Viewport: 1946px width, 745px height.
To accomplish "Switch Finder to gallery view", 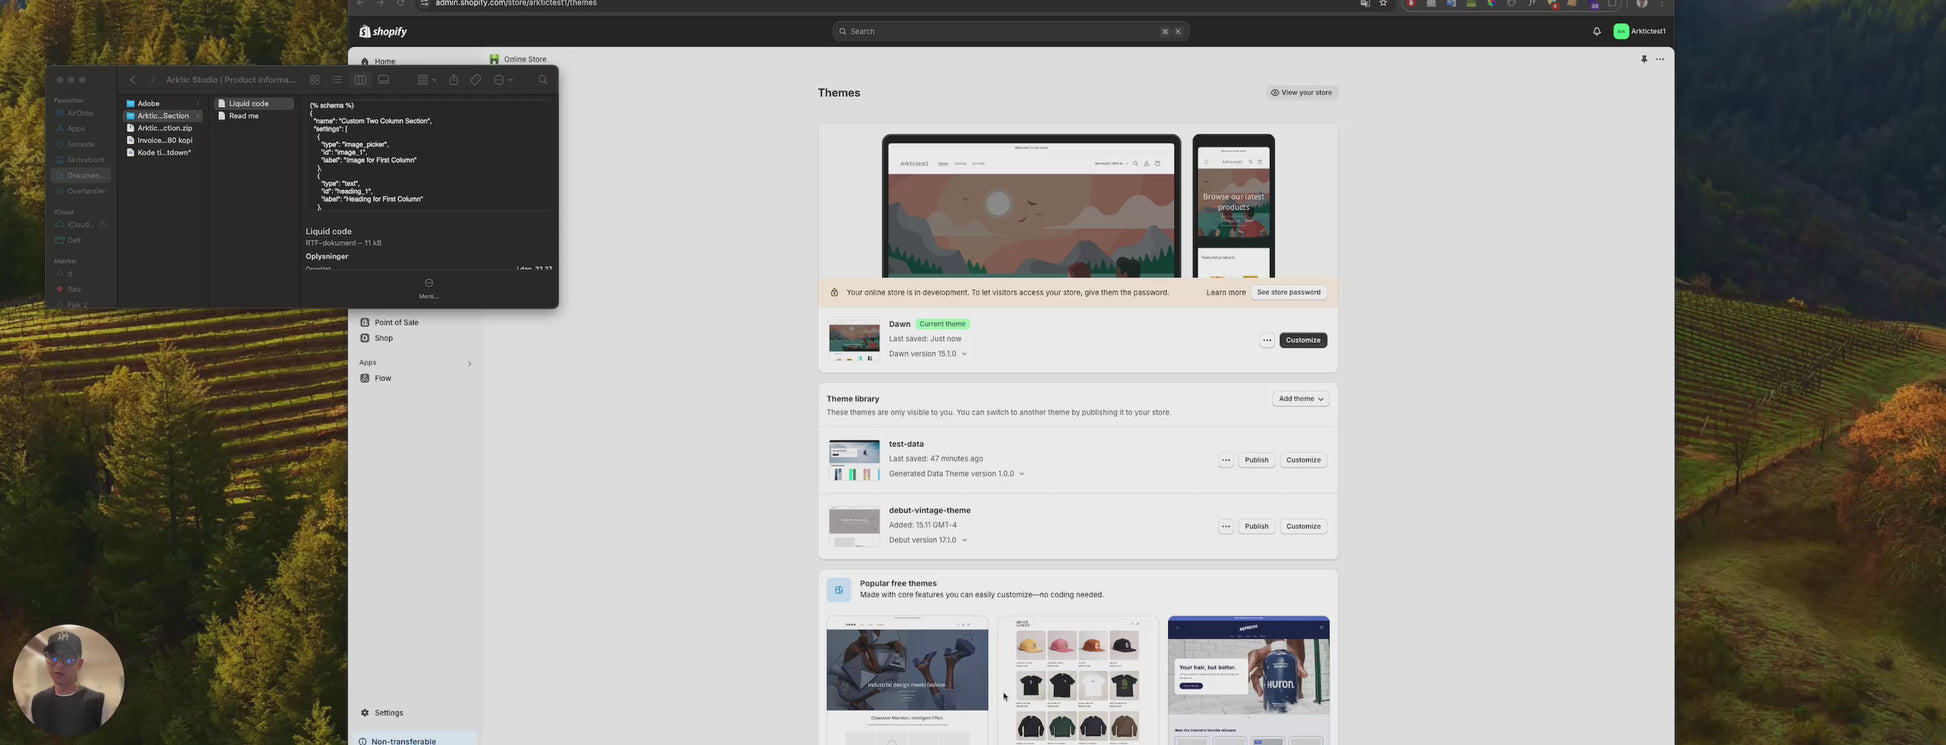I will [383, 80].
